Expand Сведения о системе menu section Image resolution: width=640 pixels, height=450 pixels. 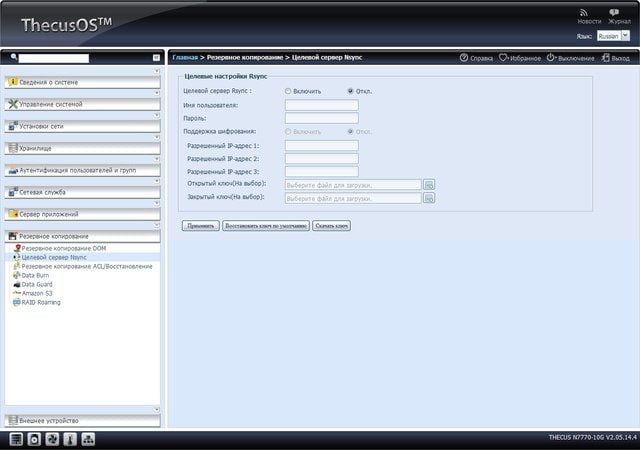82,82
